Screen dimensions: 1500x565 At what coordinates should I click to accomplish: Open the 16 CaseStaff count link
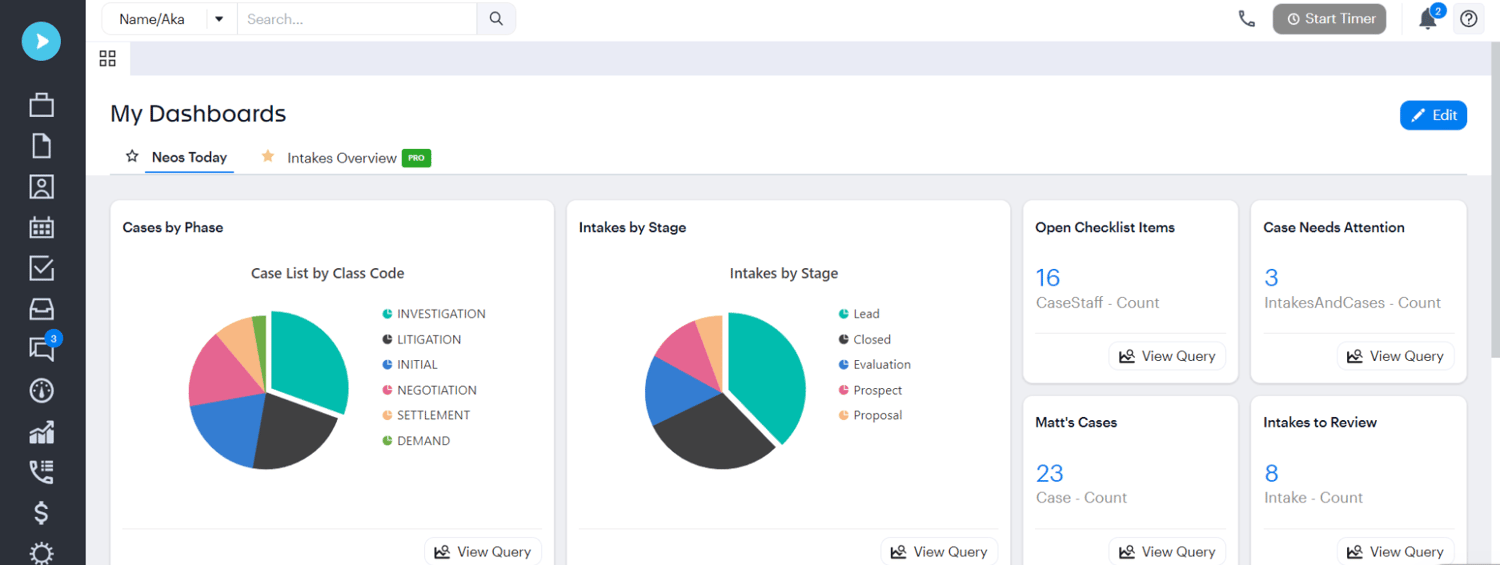[1047, 277]
